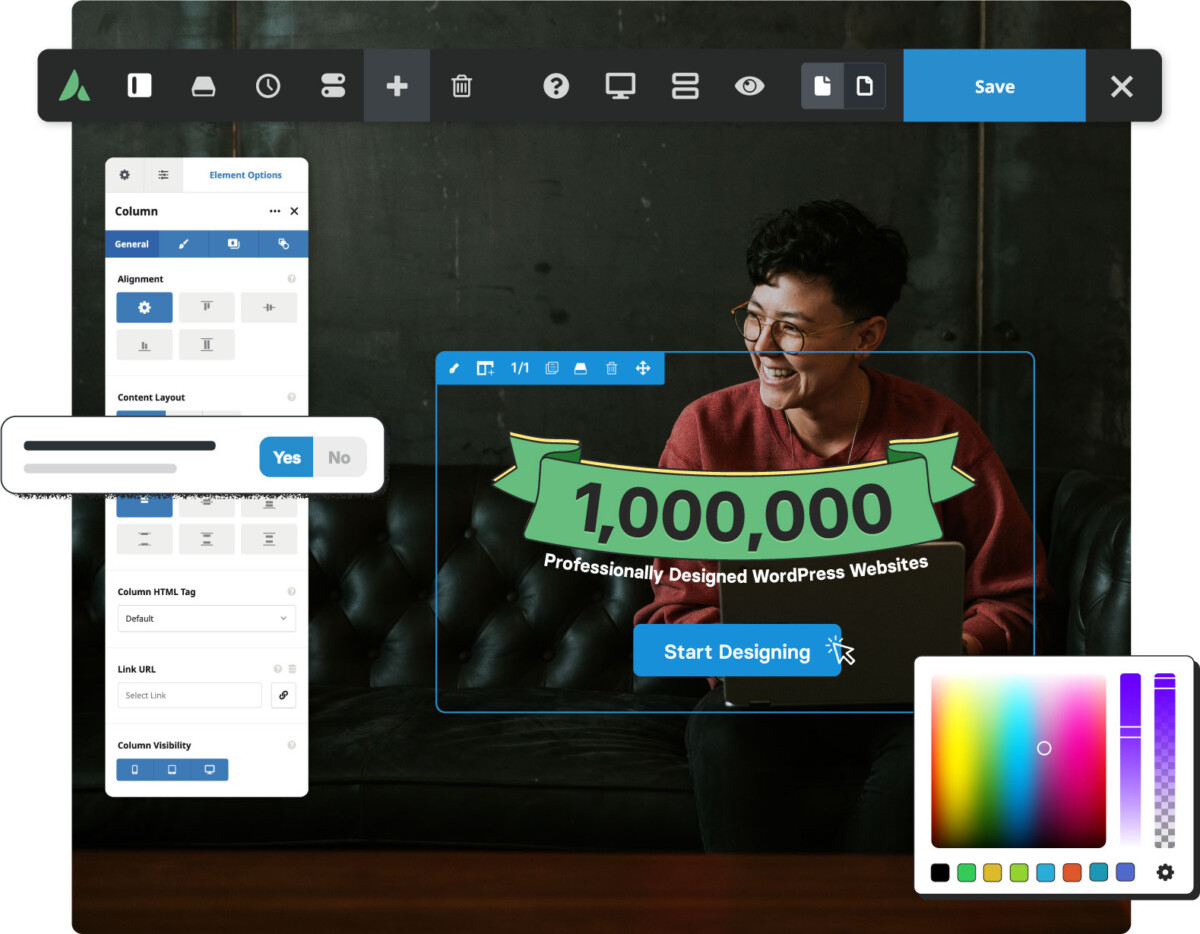Click the Select Link input field

[x=189, y=695]
